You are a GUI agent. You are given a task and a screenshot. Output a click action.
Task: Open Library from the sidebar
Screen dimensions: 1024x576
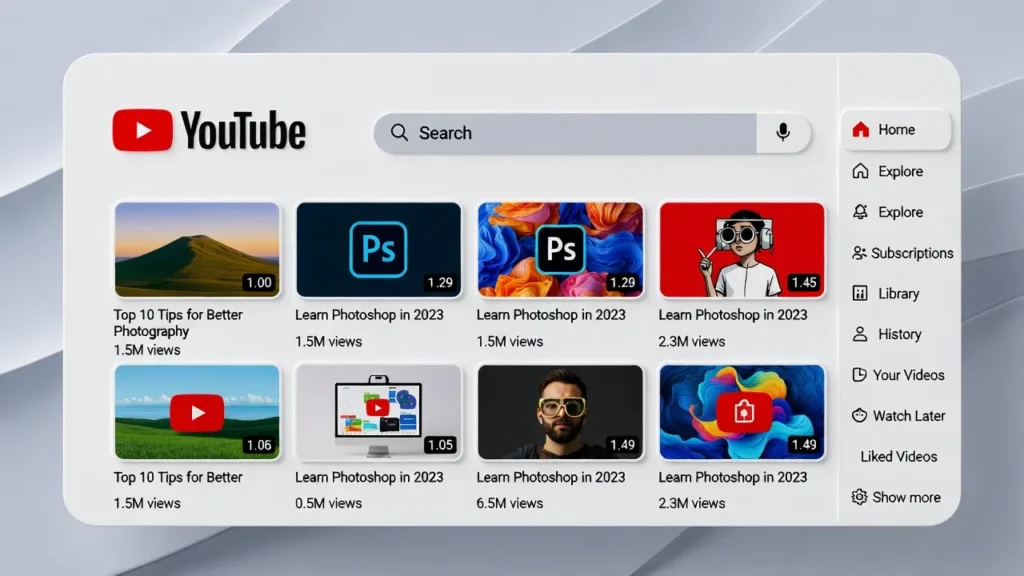click(886, 293)
